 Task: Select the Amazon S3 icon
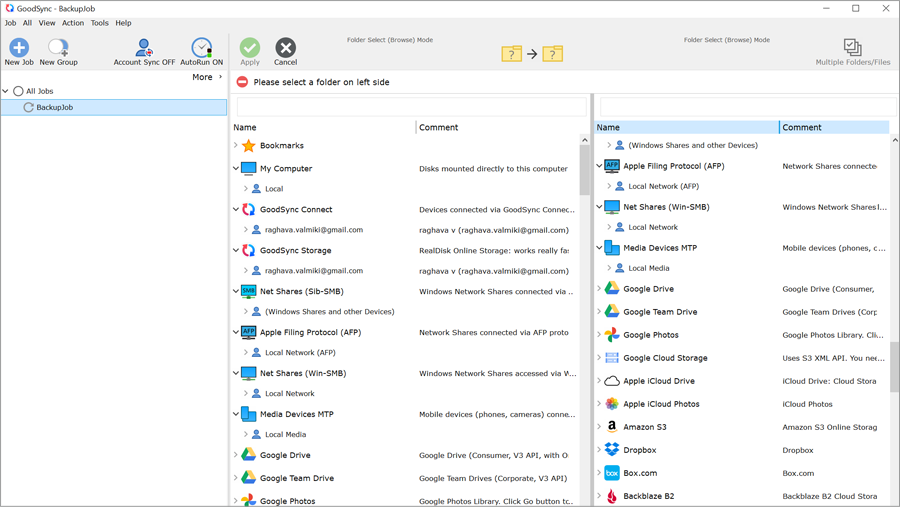click(612, 427)
